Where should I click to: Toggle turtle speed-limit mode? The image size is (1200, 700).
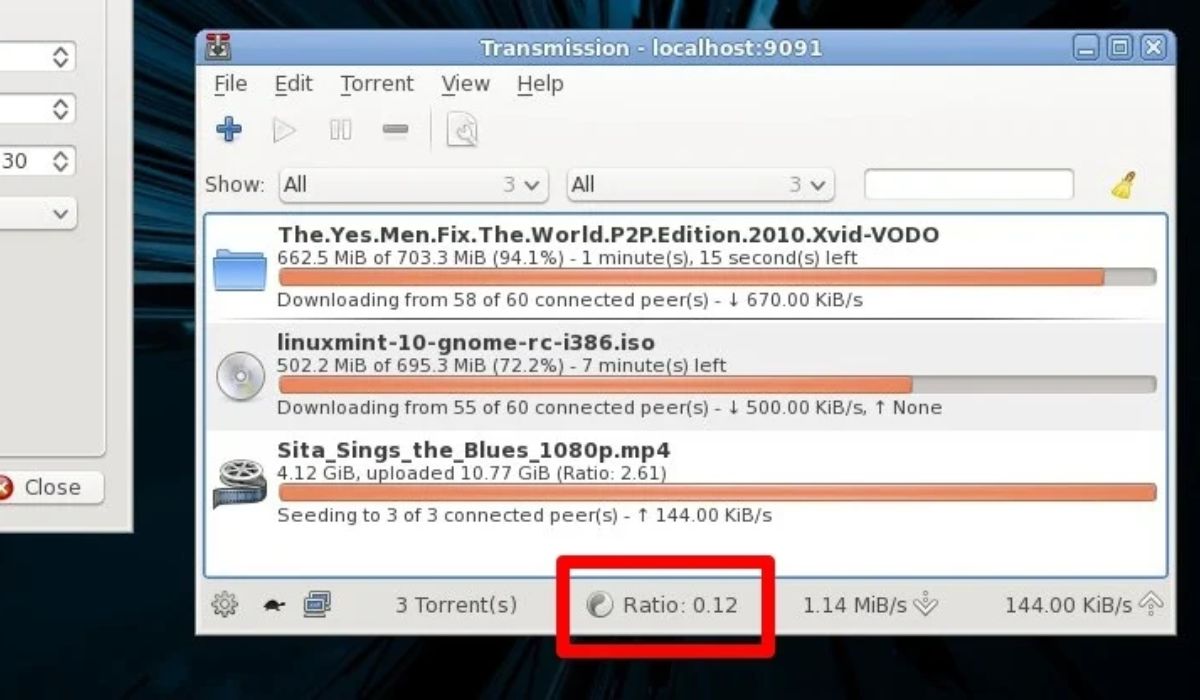(274, 605)
